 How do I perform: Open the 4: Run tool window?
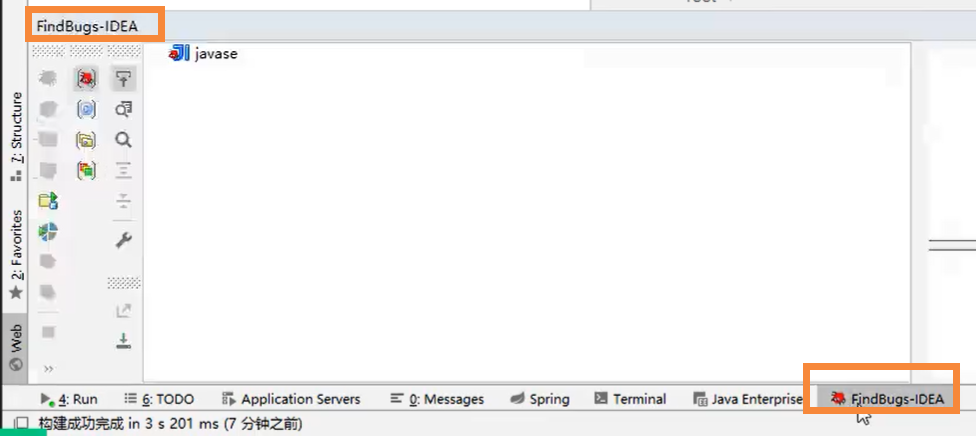[68, 399]
